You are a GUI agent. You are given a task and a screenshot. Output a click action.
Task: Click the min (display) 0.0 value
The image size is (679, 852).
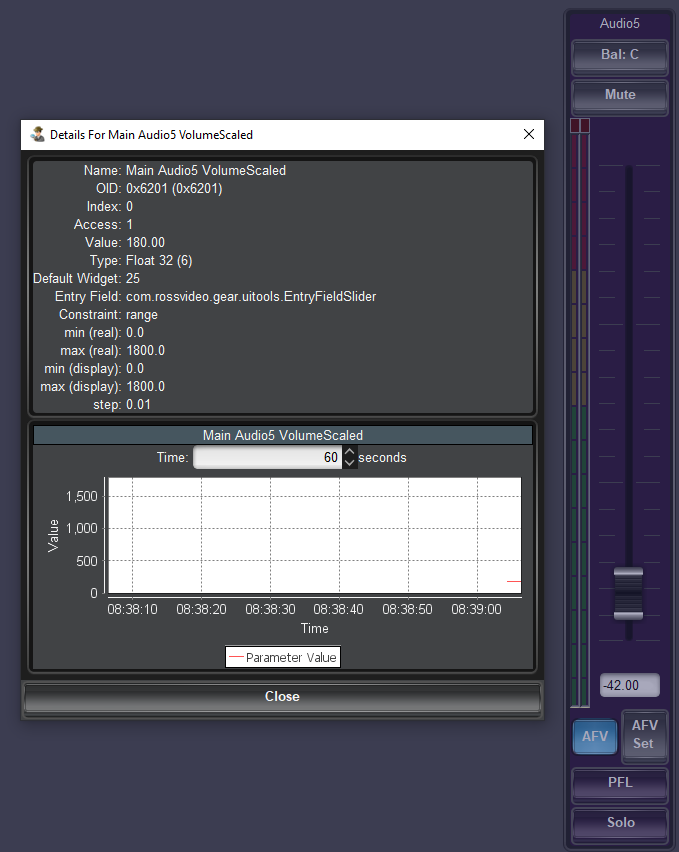[135, 369]
